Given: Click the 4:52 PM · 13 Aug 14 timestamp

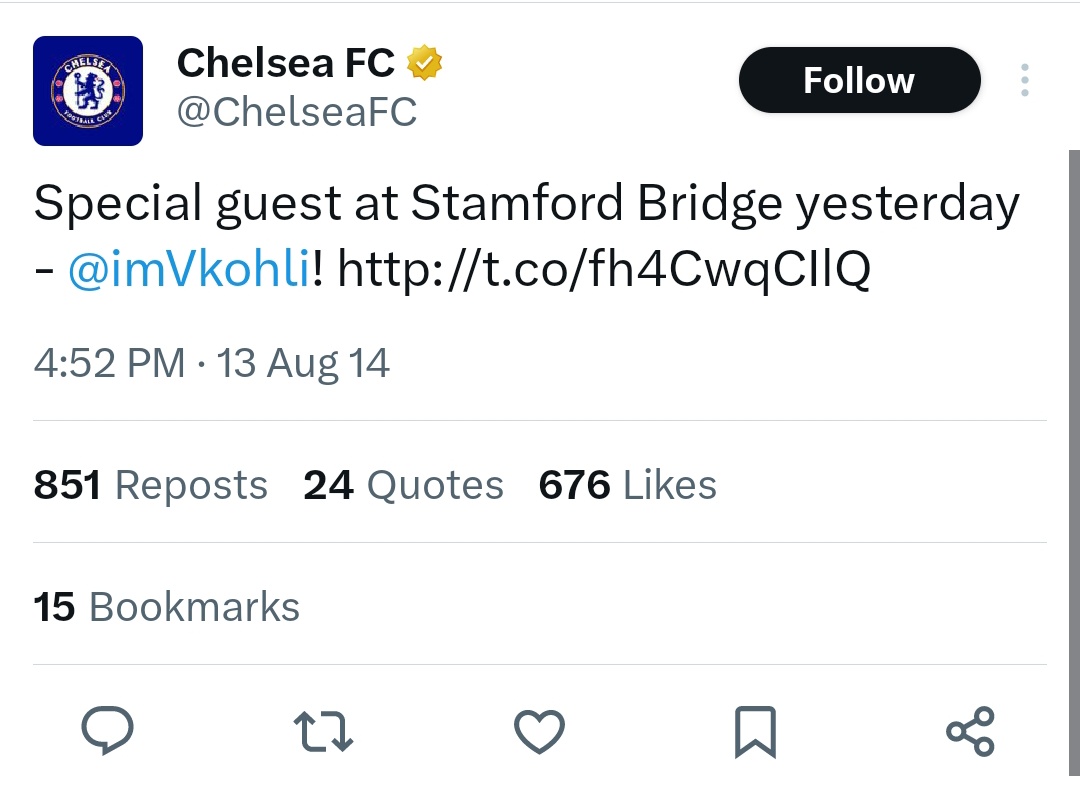Looking at the screenshot, I should [x=212, y=362].
